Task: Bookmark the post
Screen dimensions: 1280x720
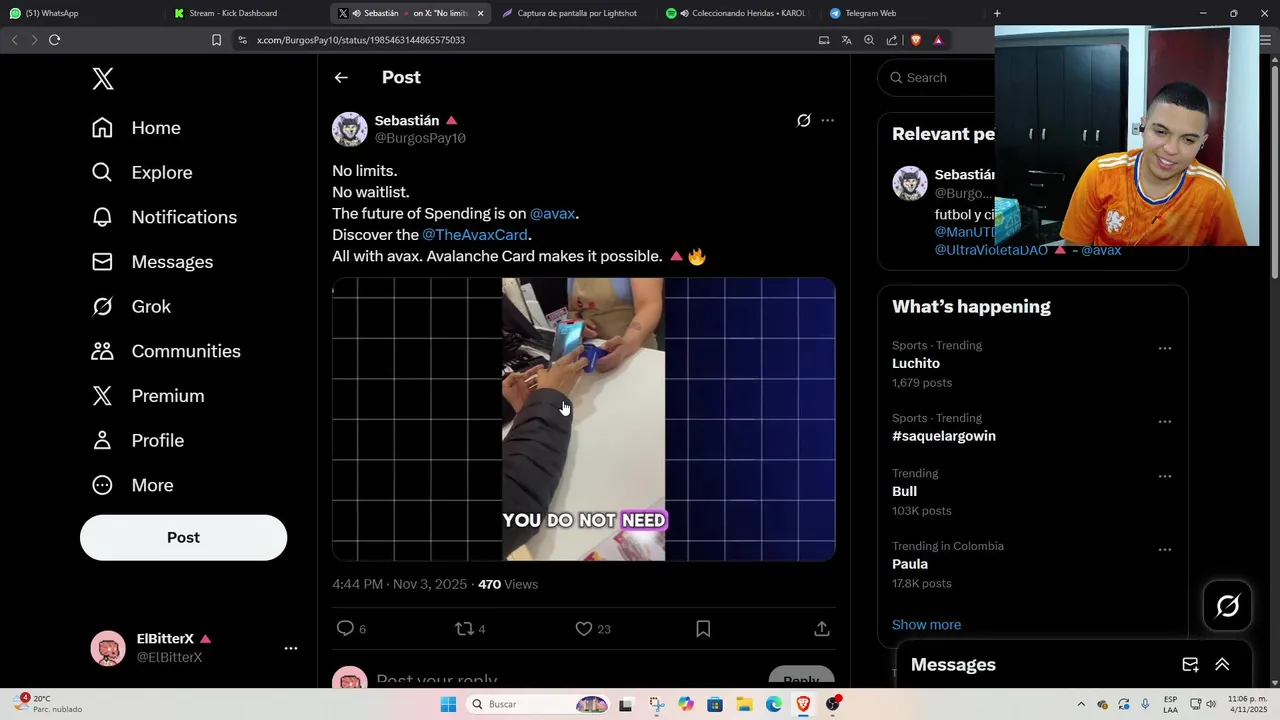Action: (x=703, y=628)
